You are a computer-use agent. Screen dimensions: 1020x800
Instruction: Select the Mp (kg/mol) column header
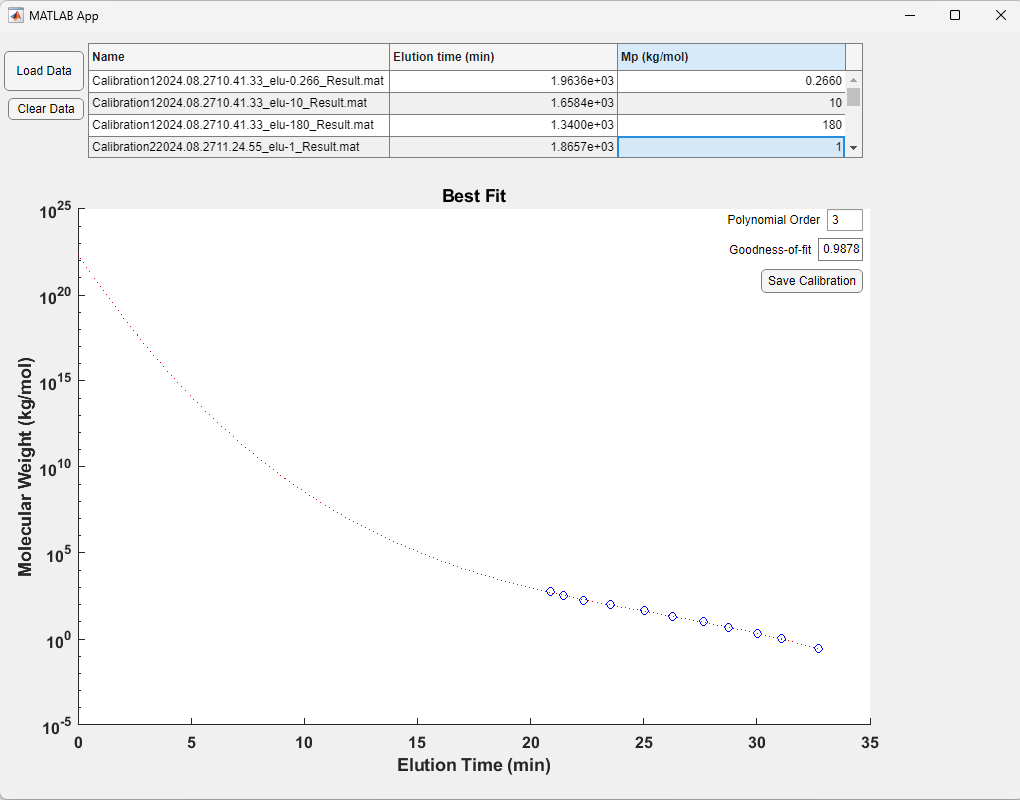tap(731, 57)
